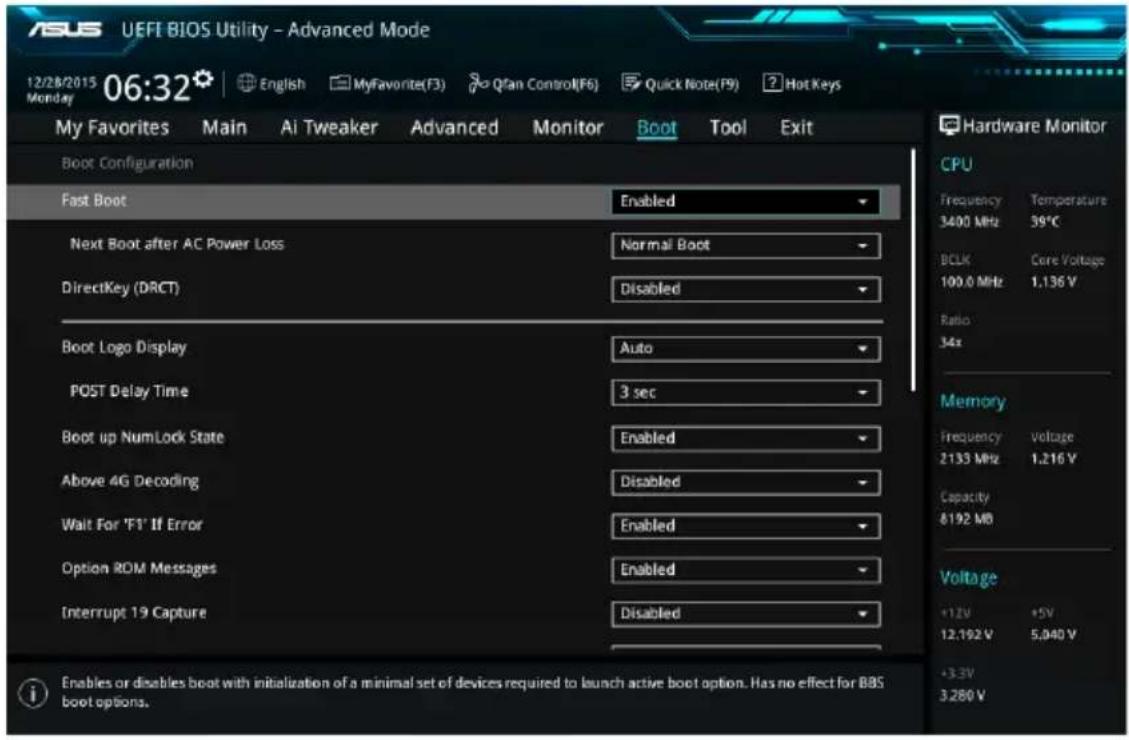Viewport: 1129px width, 740px height.
Task: Select the Boot Logo Display label
Action: pyautogui.click(x=124, y=348)
